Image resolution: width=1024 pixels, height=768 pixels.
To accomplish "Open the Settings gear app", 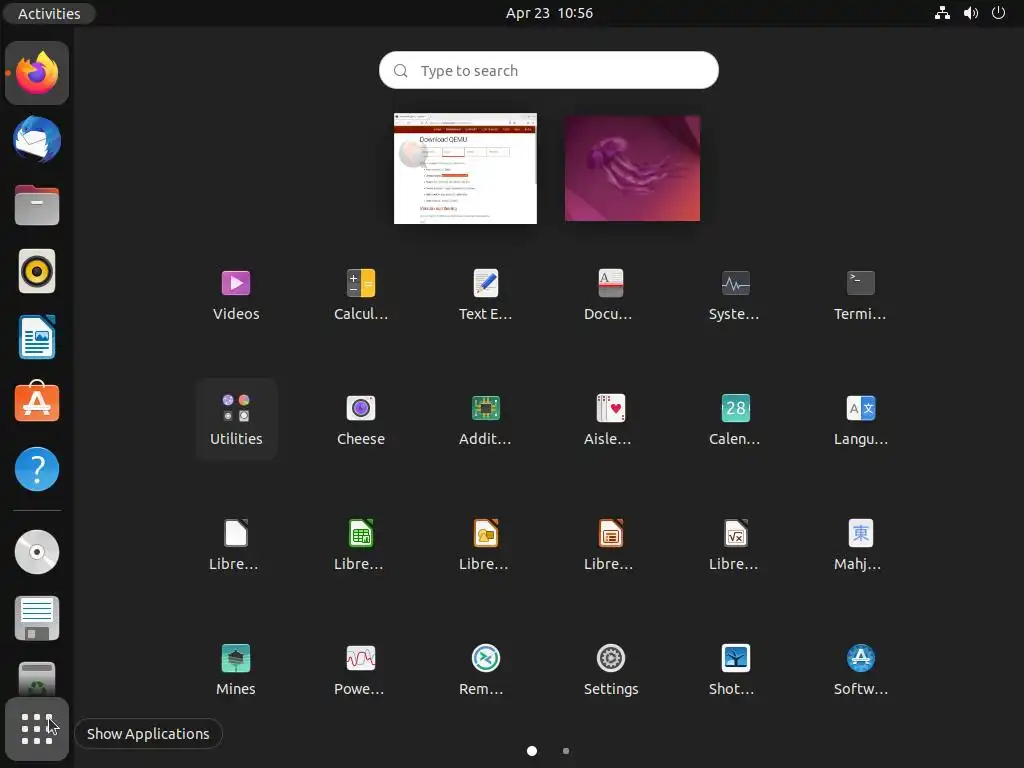I will click(610, 670).
